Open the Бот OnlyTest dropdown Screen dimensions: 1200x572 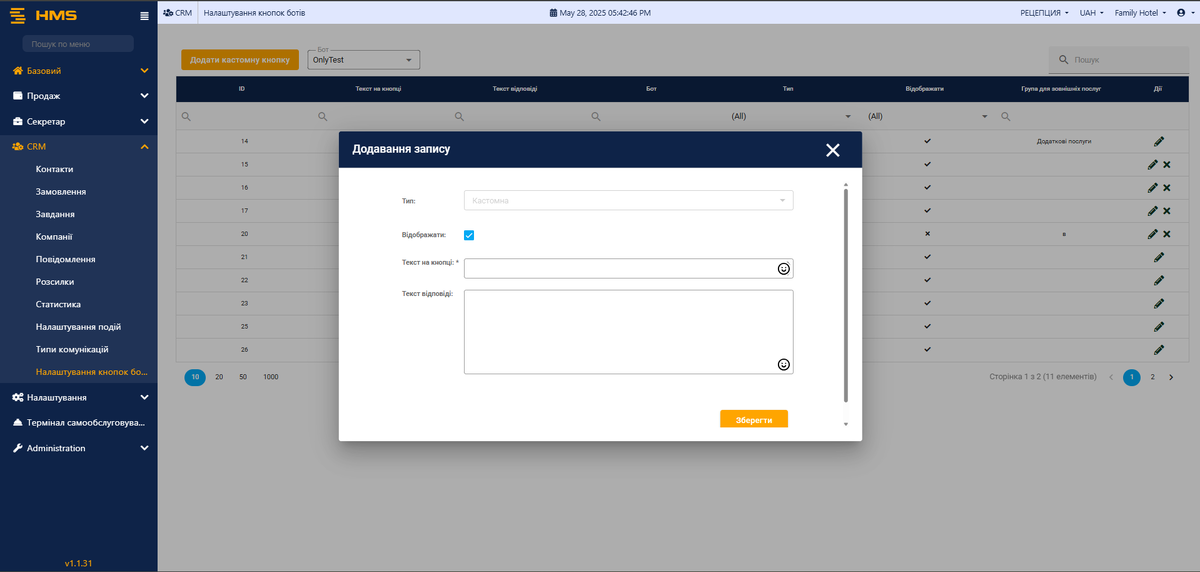tap(364, 60)
